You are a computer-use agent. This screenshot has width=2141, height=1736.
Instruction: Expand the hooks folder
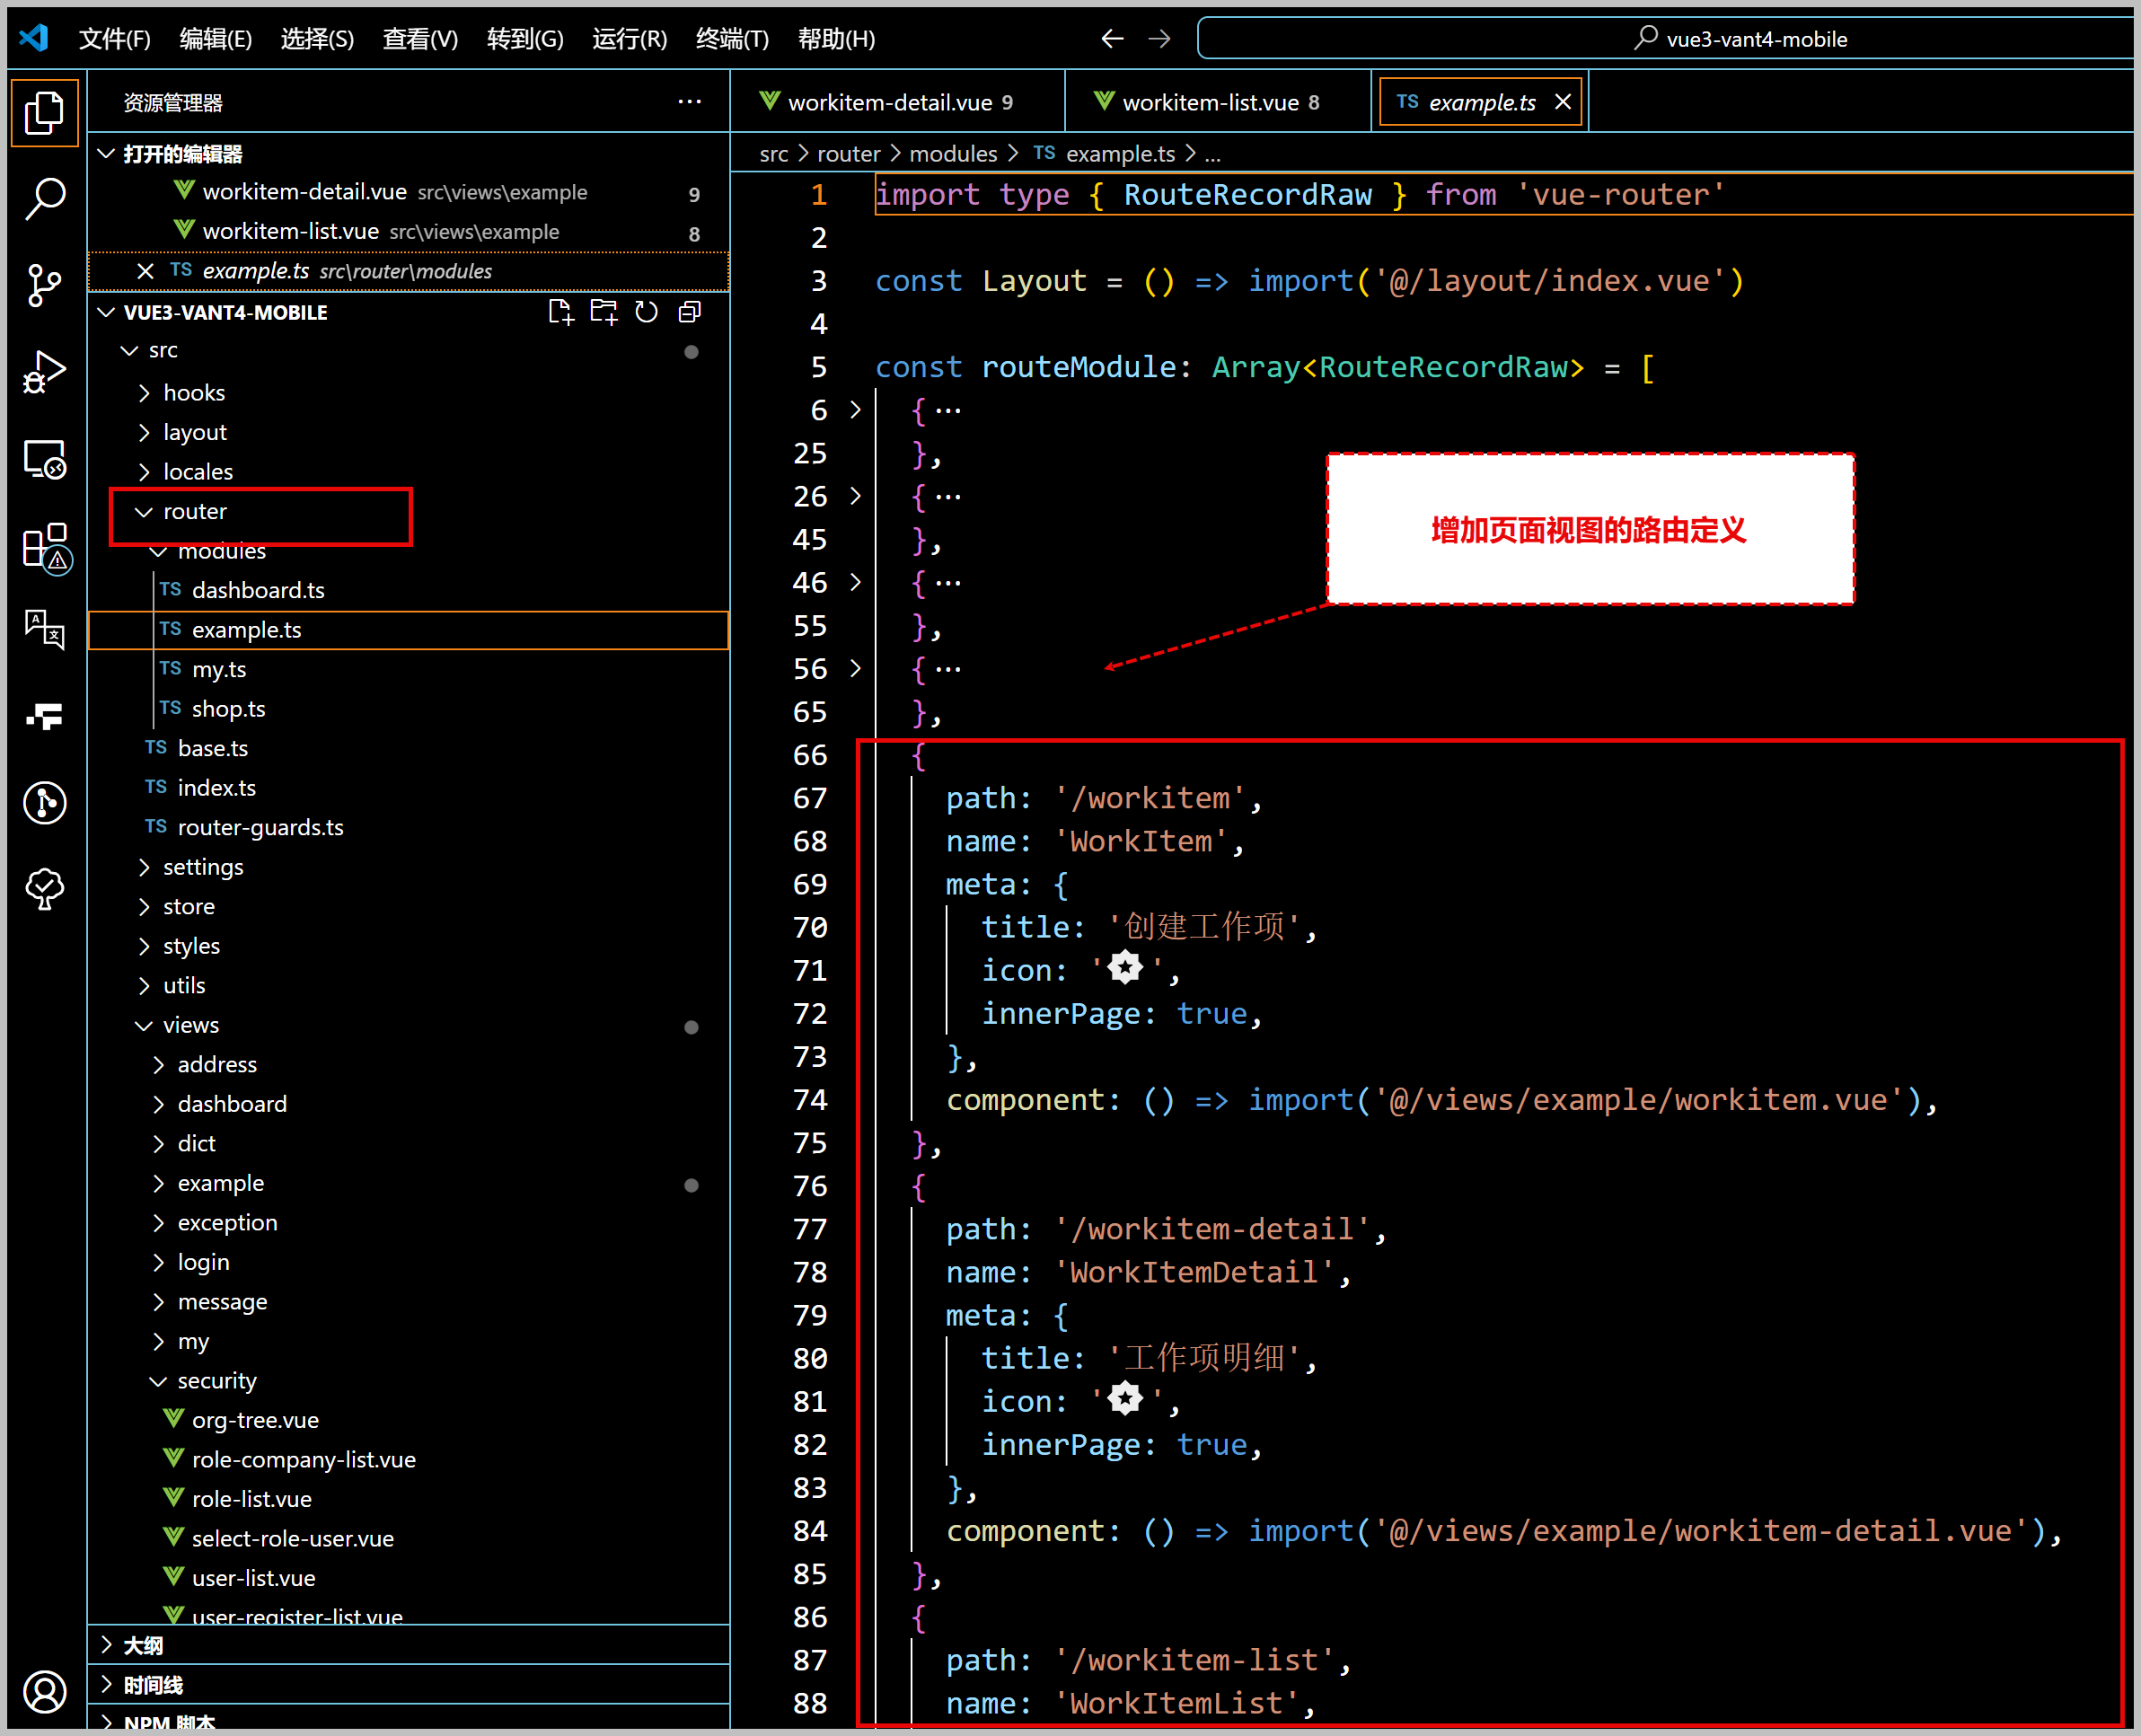tap(194, 392)
